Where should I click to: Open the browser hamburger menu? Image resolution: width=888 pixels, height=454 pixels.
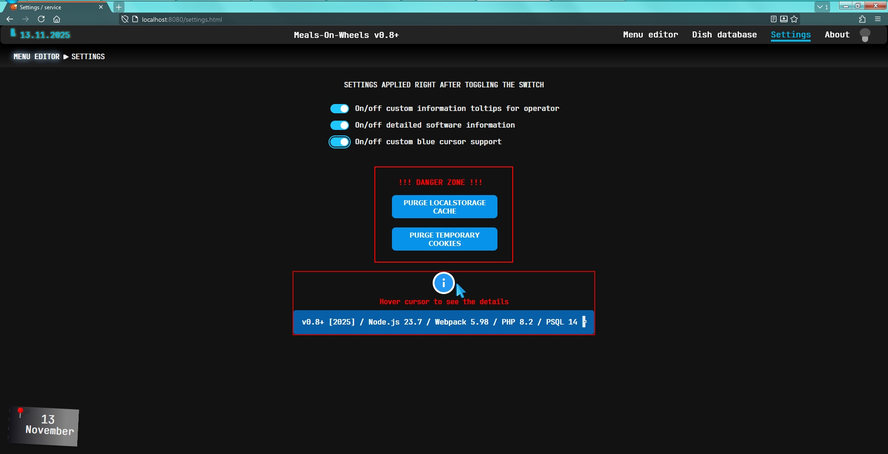877,19
